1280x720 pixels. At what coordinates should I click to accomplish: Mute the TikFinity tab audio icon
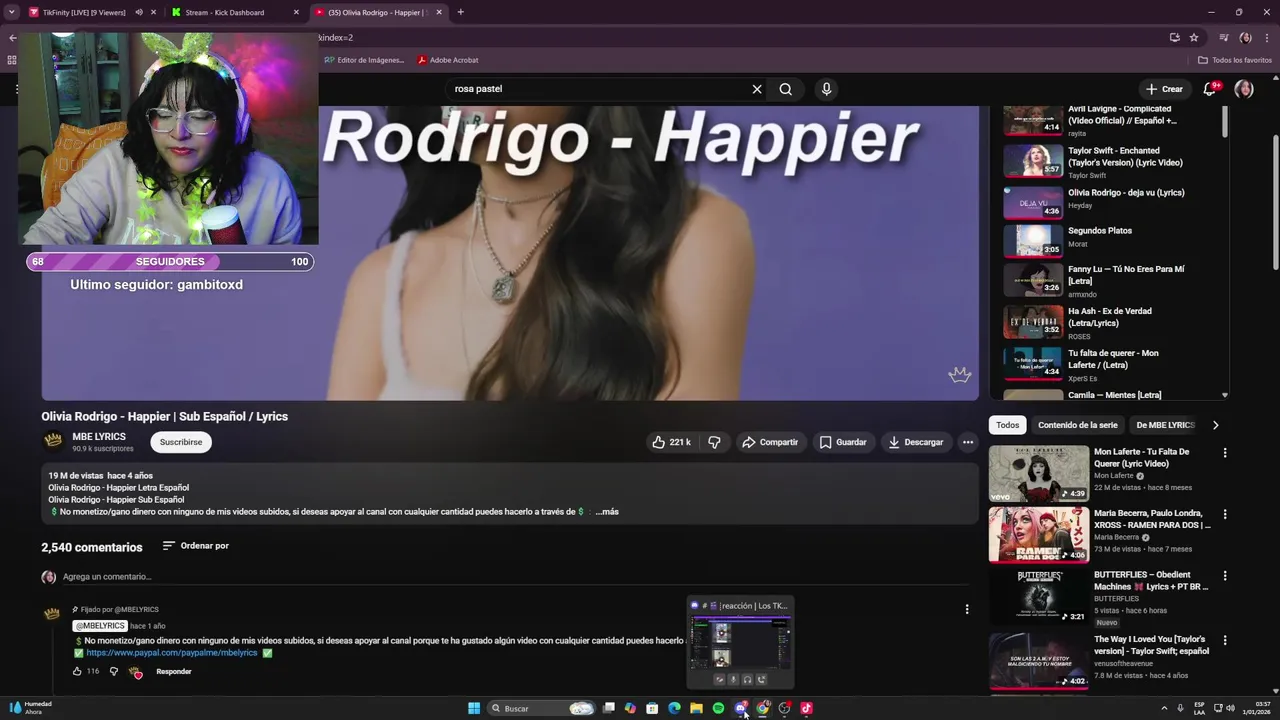pos(139,12)
